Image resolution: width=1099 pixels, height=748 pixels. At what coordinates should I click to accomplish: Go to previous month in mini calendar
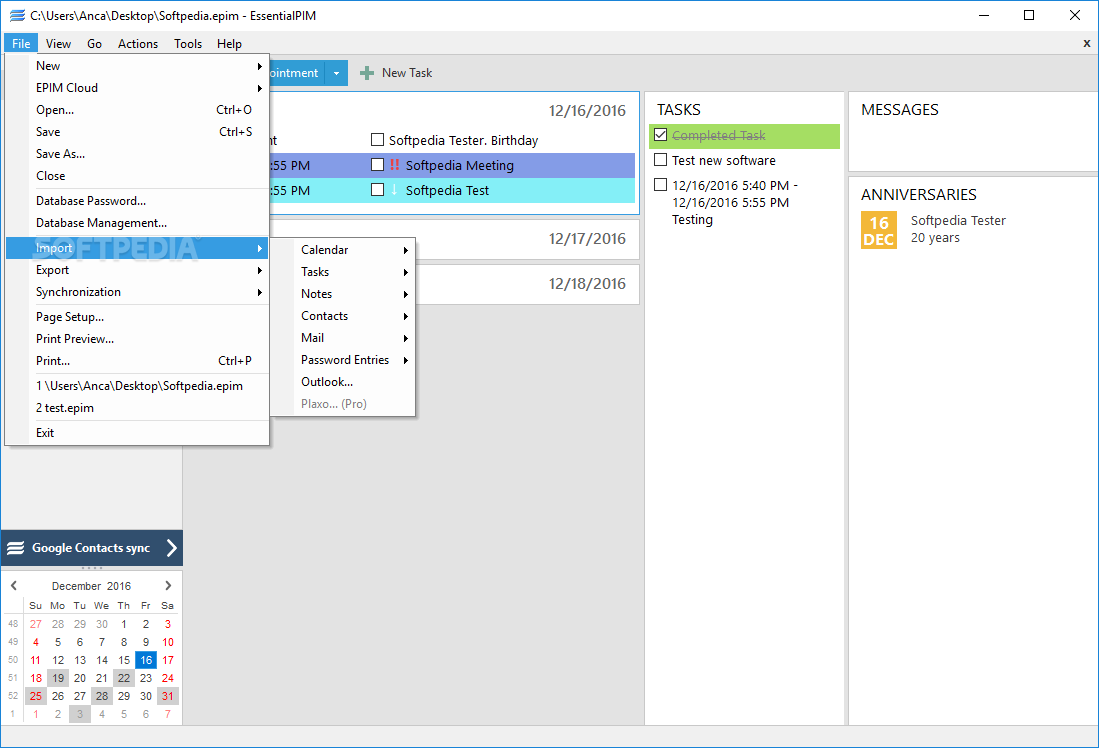pos(13,585)
